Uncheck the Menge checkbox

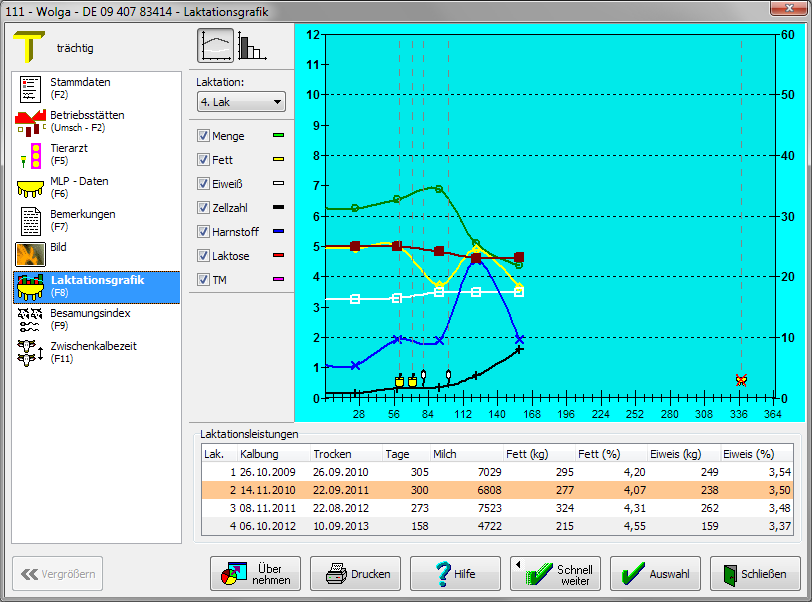[203, 136]
